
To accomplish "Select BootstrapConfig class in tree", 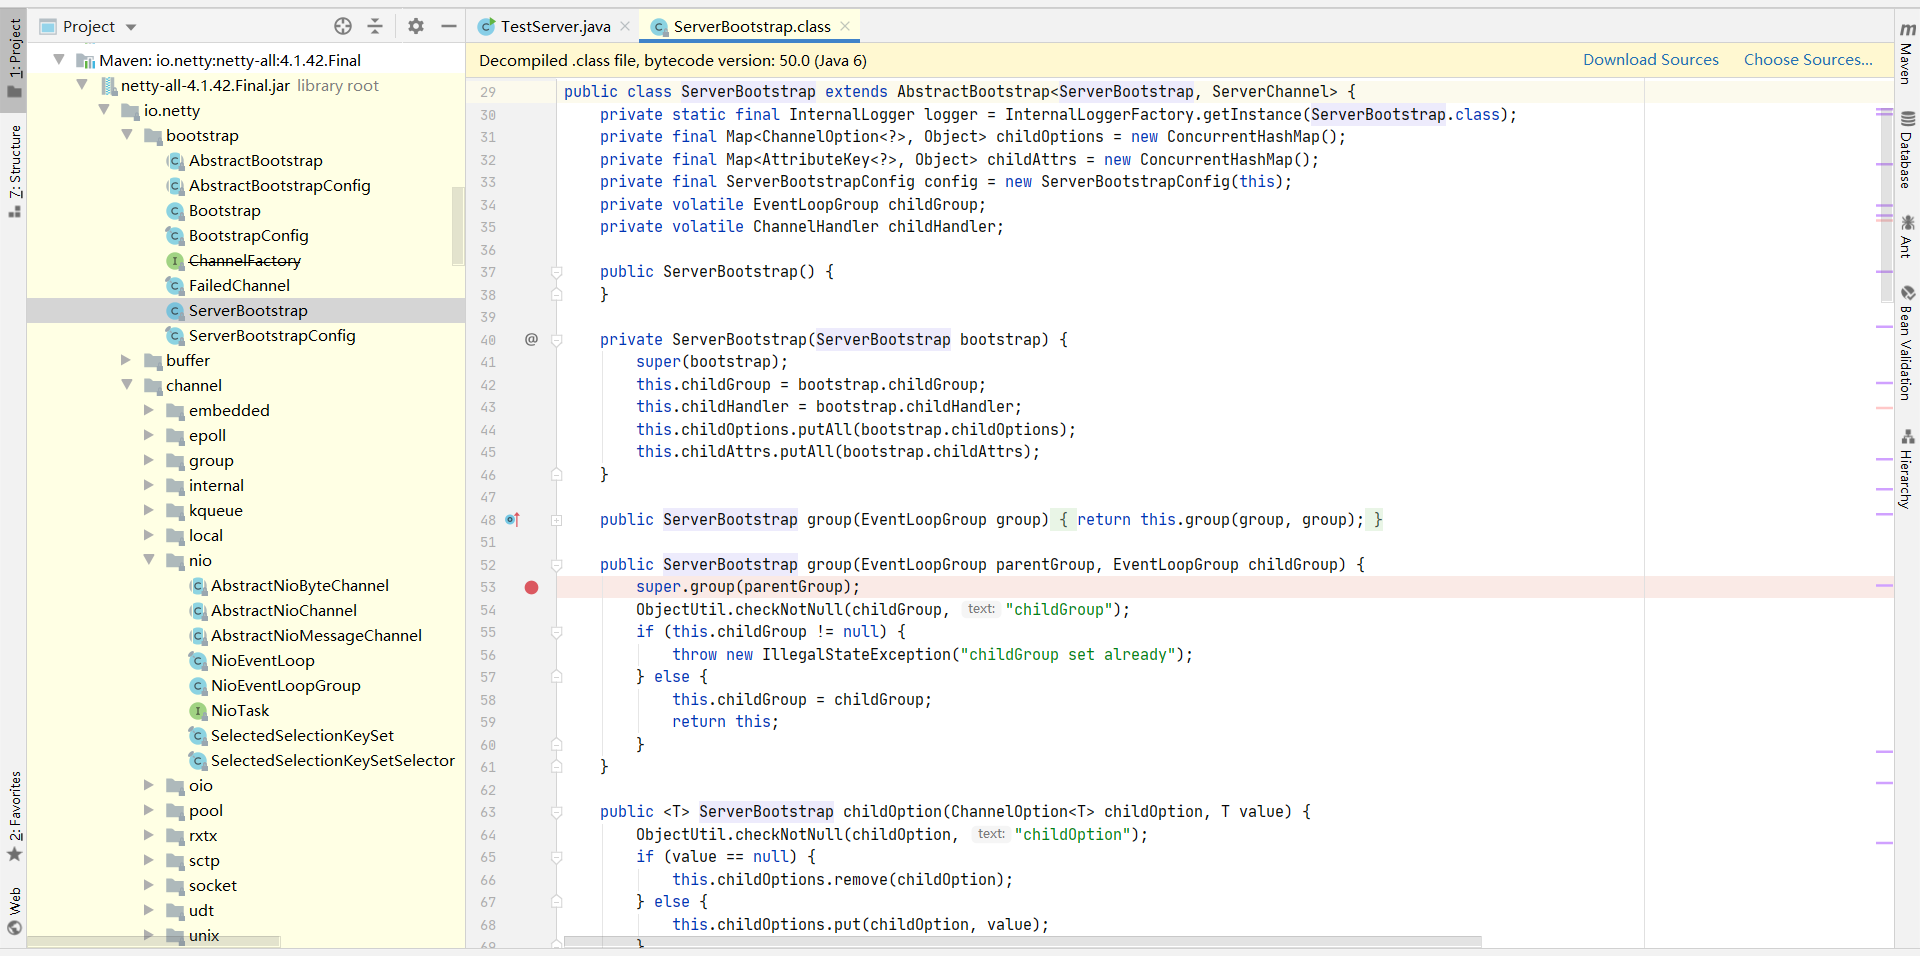I will coord(248,236).
